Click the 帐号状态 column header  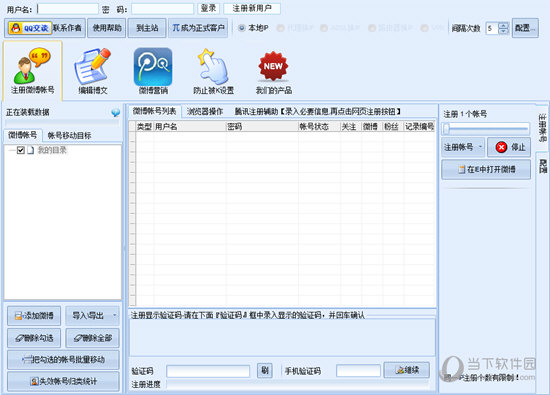[x=319, y=127]
